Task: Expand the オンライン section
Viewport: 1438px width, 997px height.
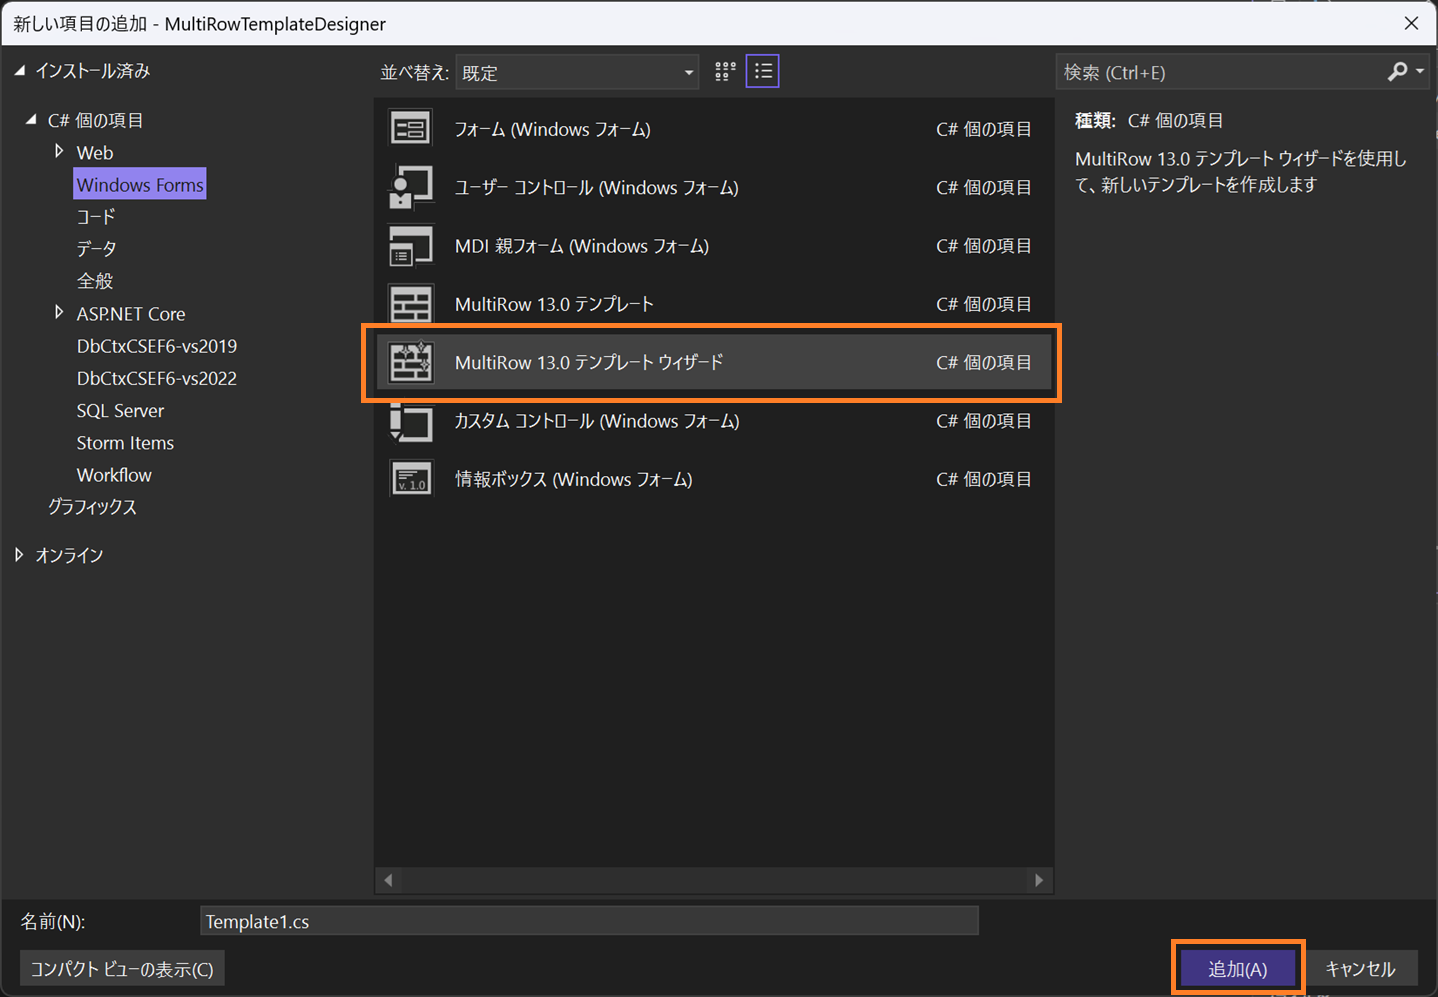Action: pos(19,555)
